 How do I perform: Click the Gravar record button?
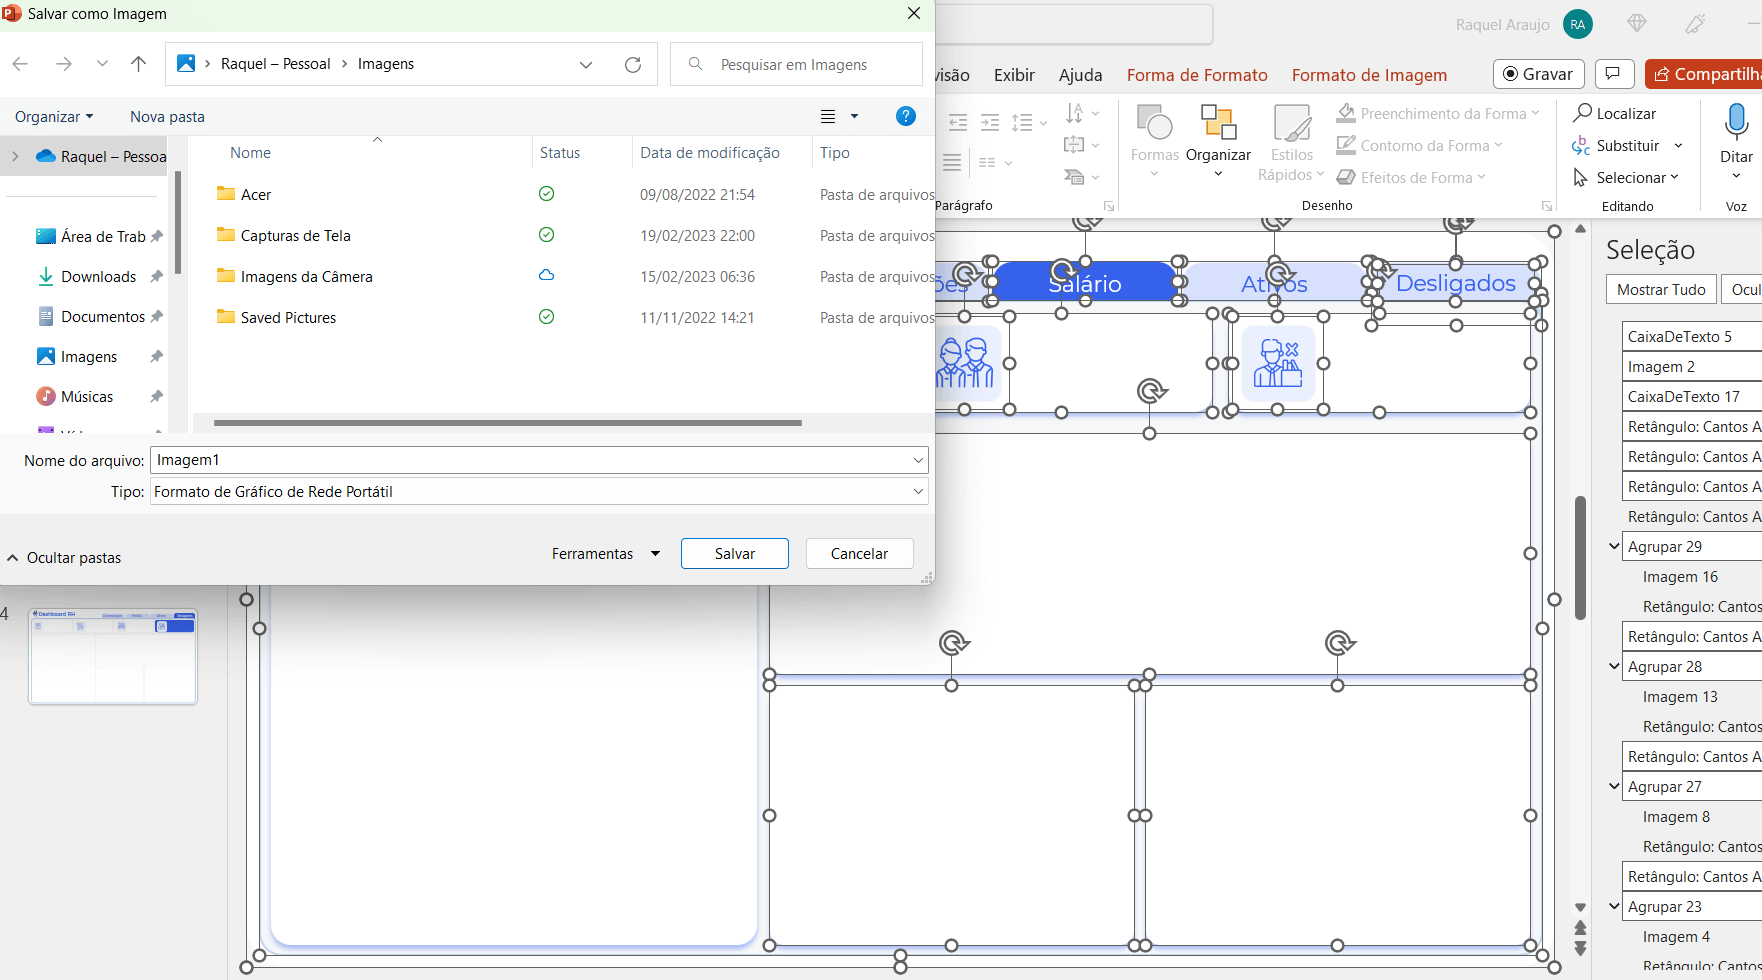coord(1538,74)
